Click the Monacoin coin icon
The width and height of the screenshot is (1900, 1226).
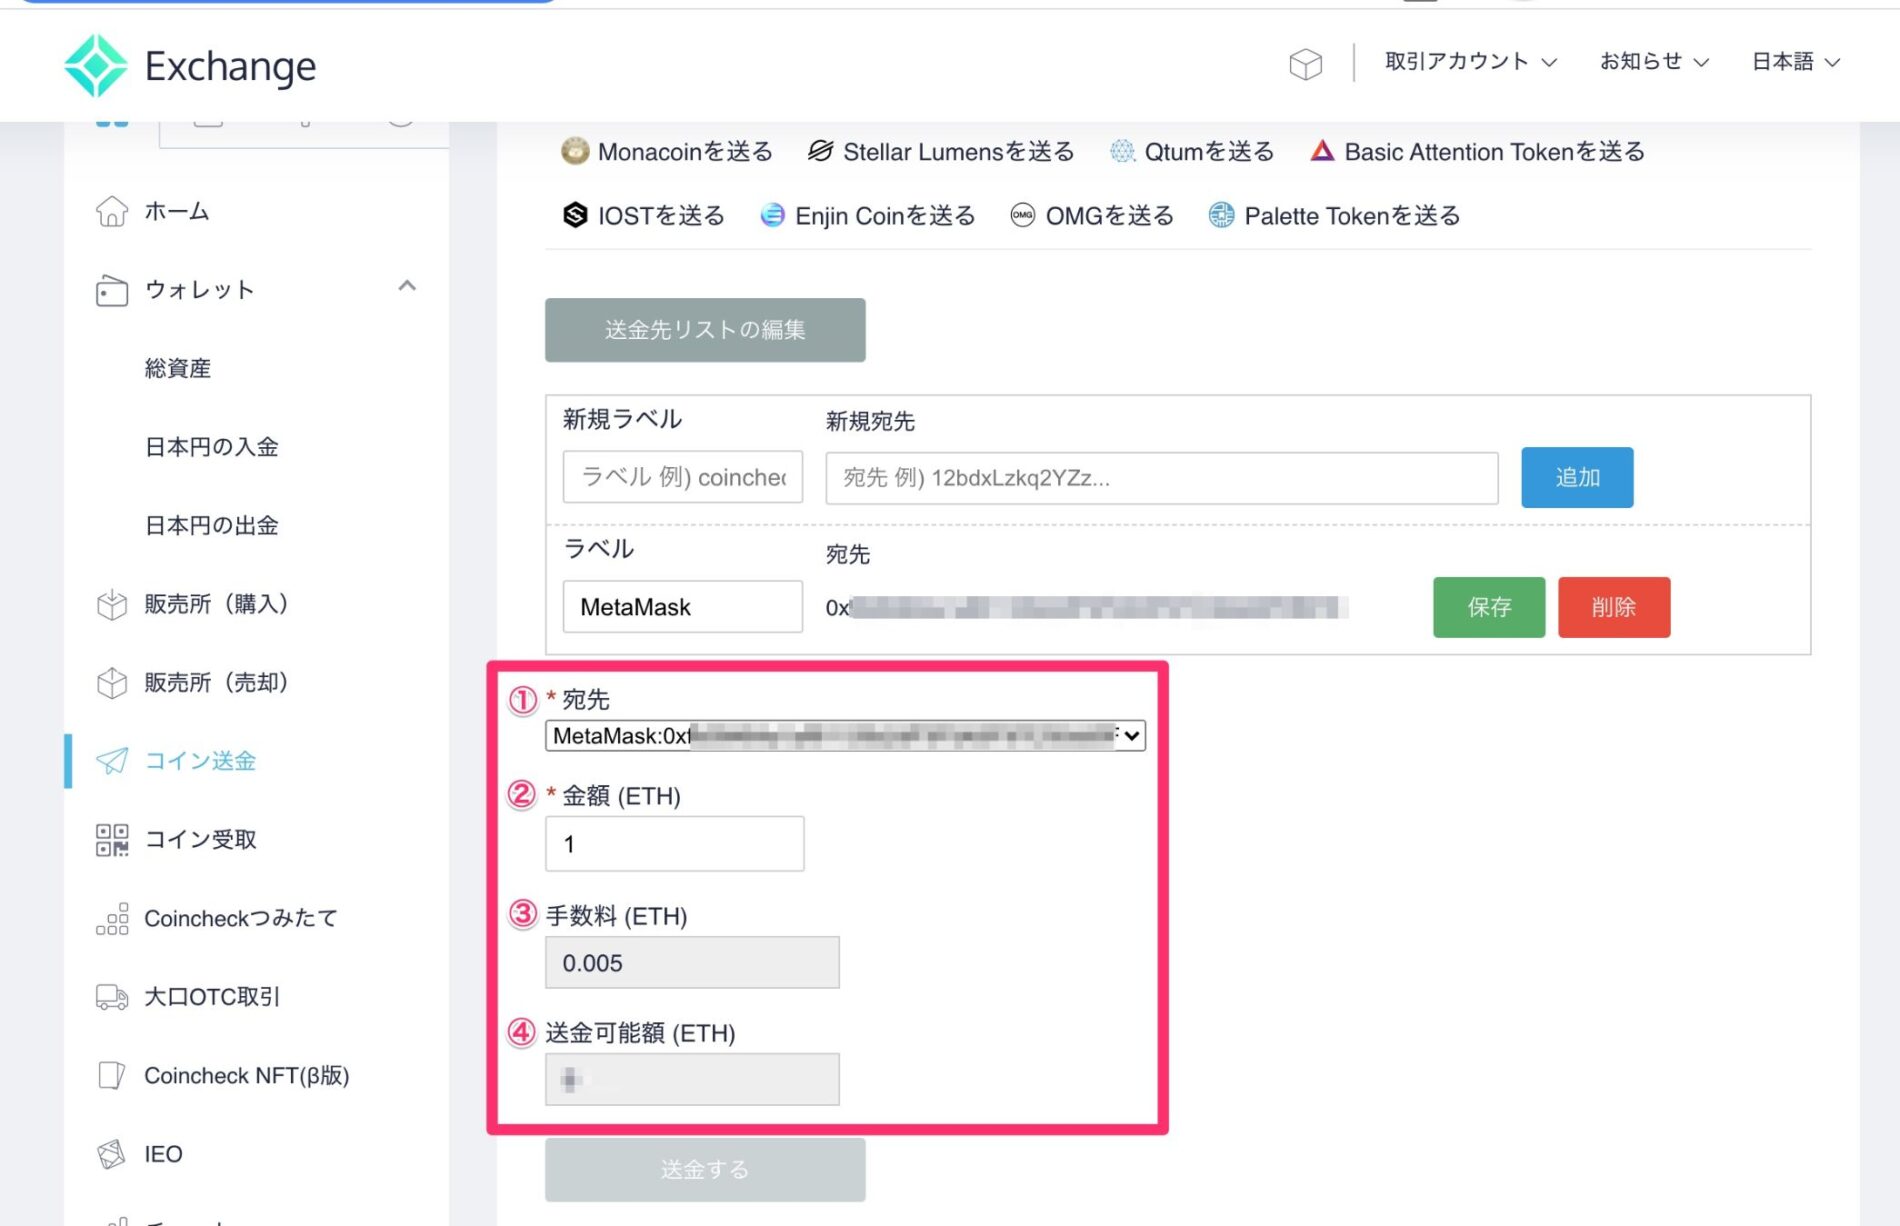(575, 151)
